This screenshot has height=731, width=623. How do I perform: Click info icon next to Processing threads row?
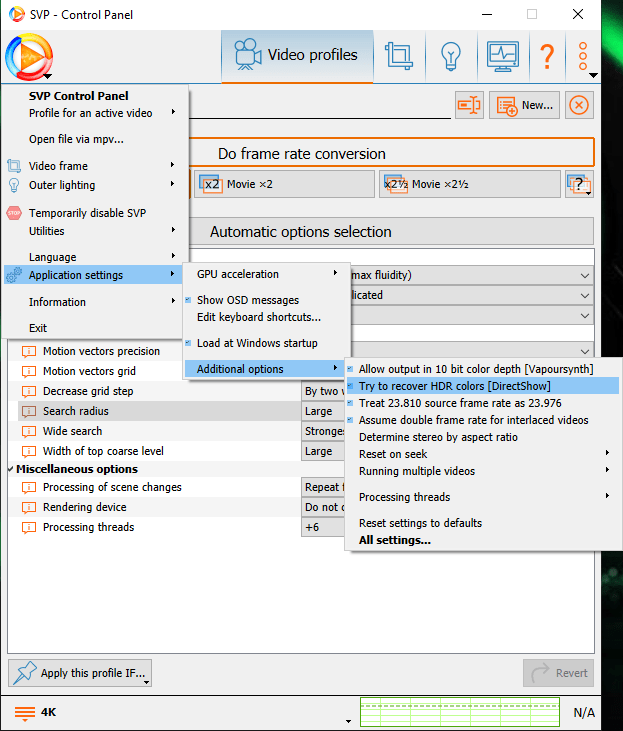tap(29, 528)
